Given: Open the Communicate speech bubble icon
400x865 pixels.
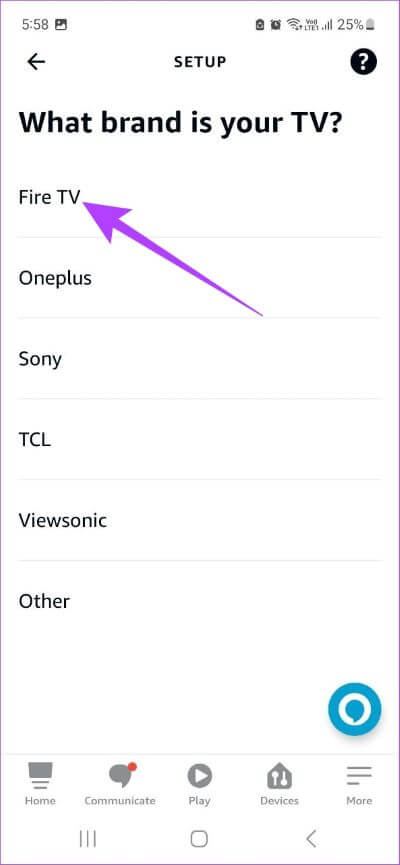Looking at the screenshot, I should pyautogui.click(x=122, y=775).
